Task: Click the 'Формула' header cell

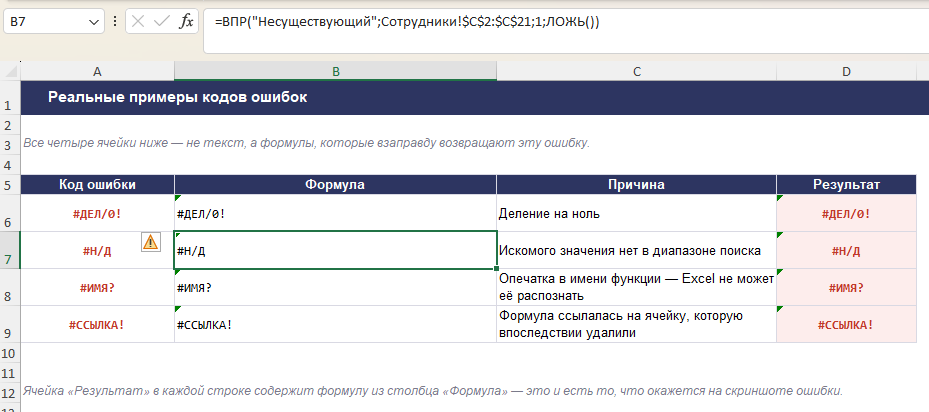Action: (335, 184)
